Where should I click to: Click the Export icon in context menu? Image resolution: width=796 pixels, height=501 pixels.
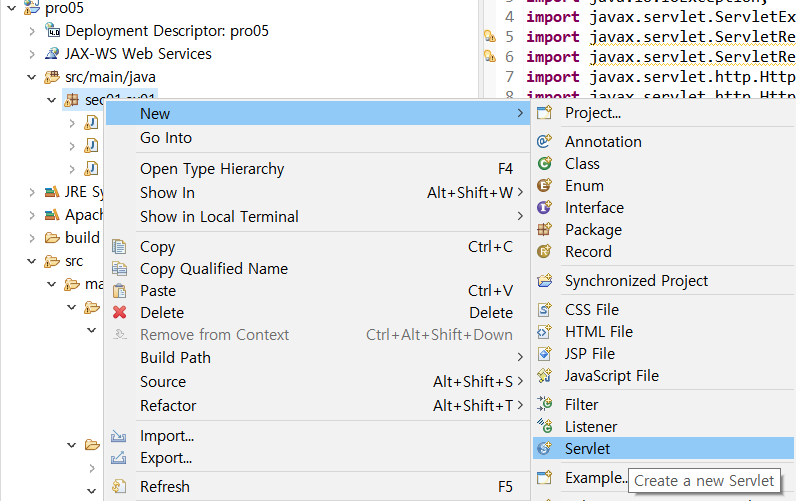[119, 458]
